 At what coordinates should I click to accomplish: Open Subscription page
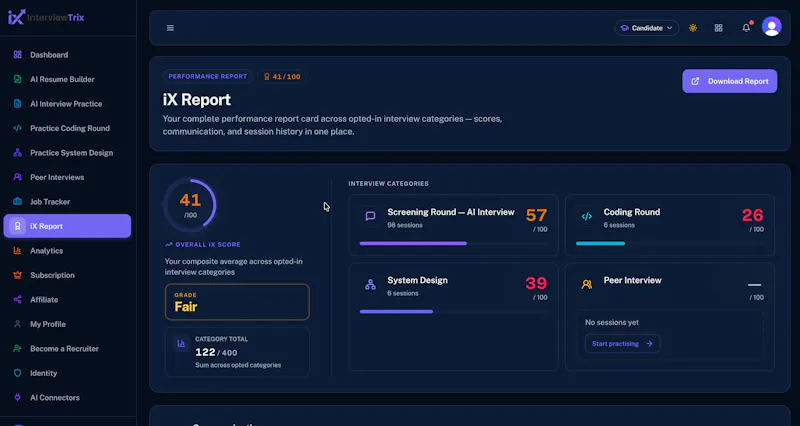(x=67, y=275)
